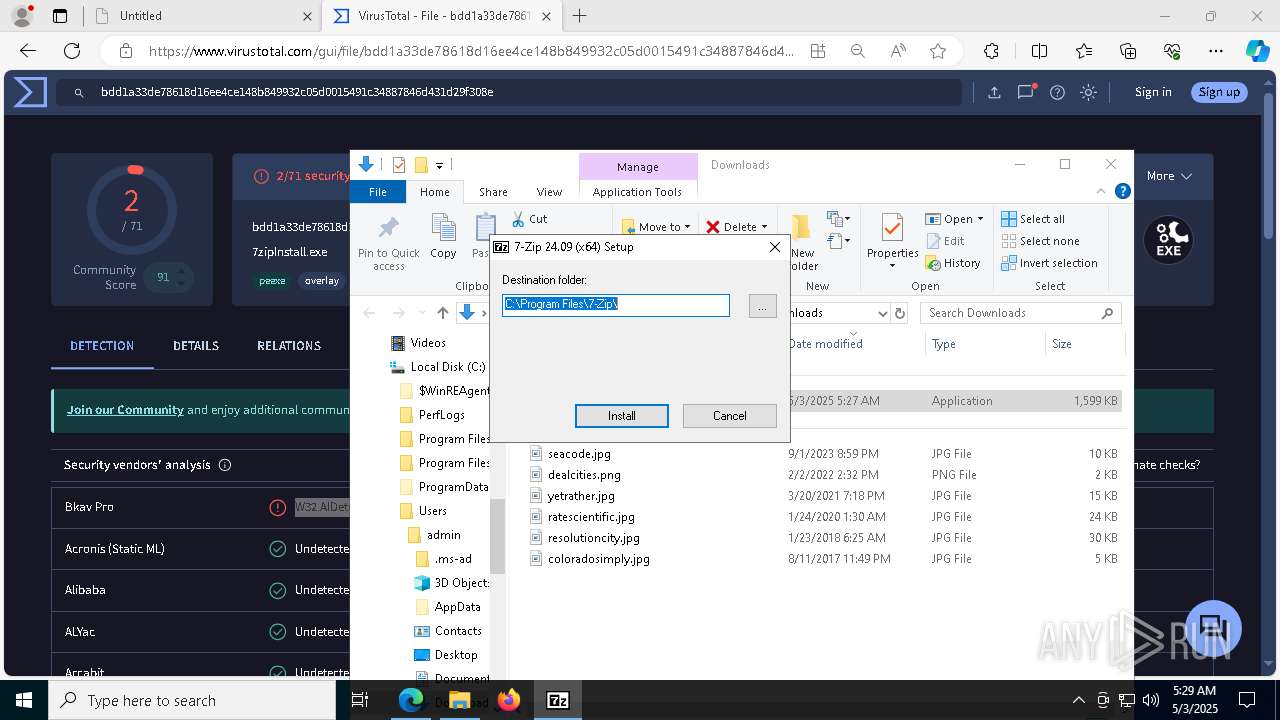Select the Desktop folder in tree

446,655
